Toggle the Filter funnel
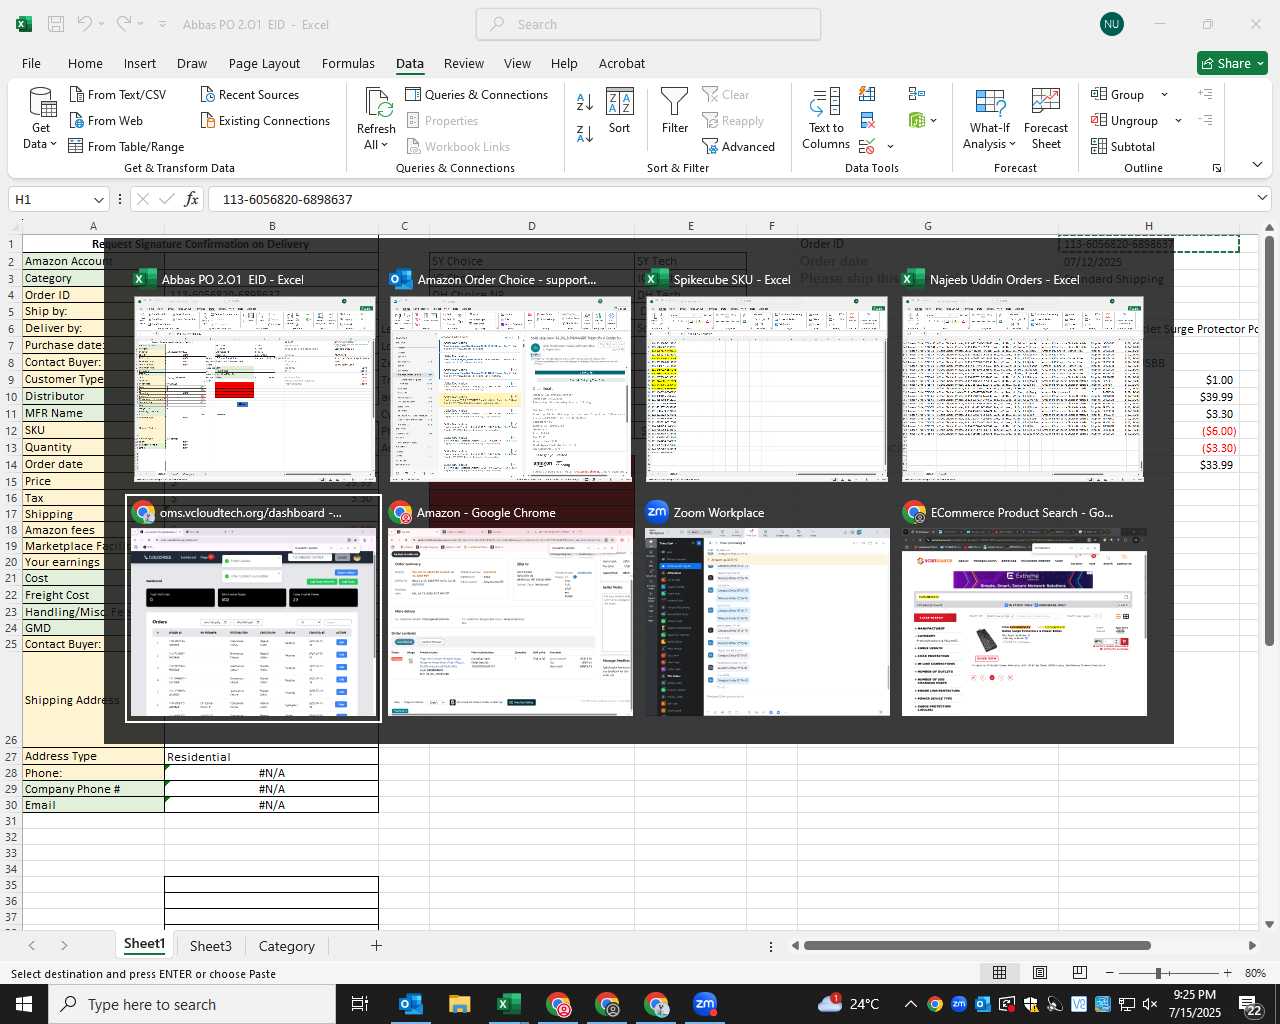The height and width of the screenshot is (1024, 1280). point(675,111)
